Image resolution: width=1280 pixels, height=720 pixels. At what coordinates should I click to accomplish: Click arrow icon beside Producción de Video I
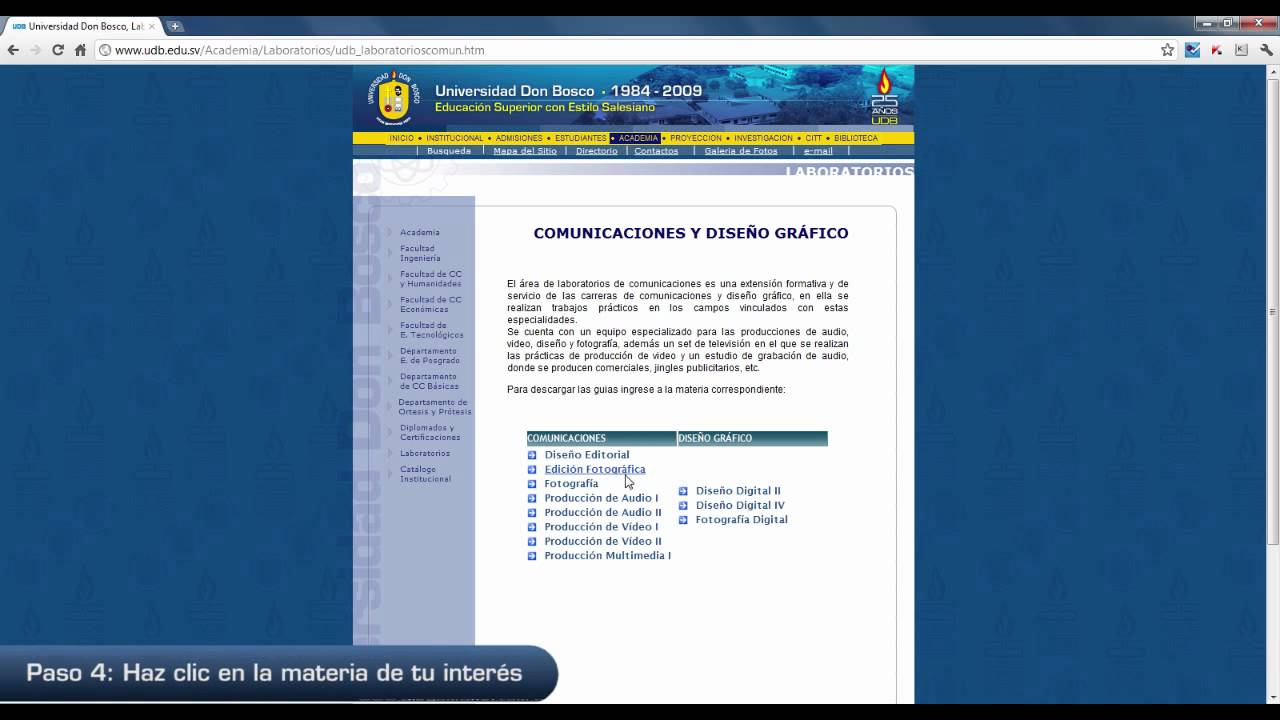tap(532, 527)
